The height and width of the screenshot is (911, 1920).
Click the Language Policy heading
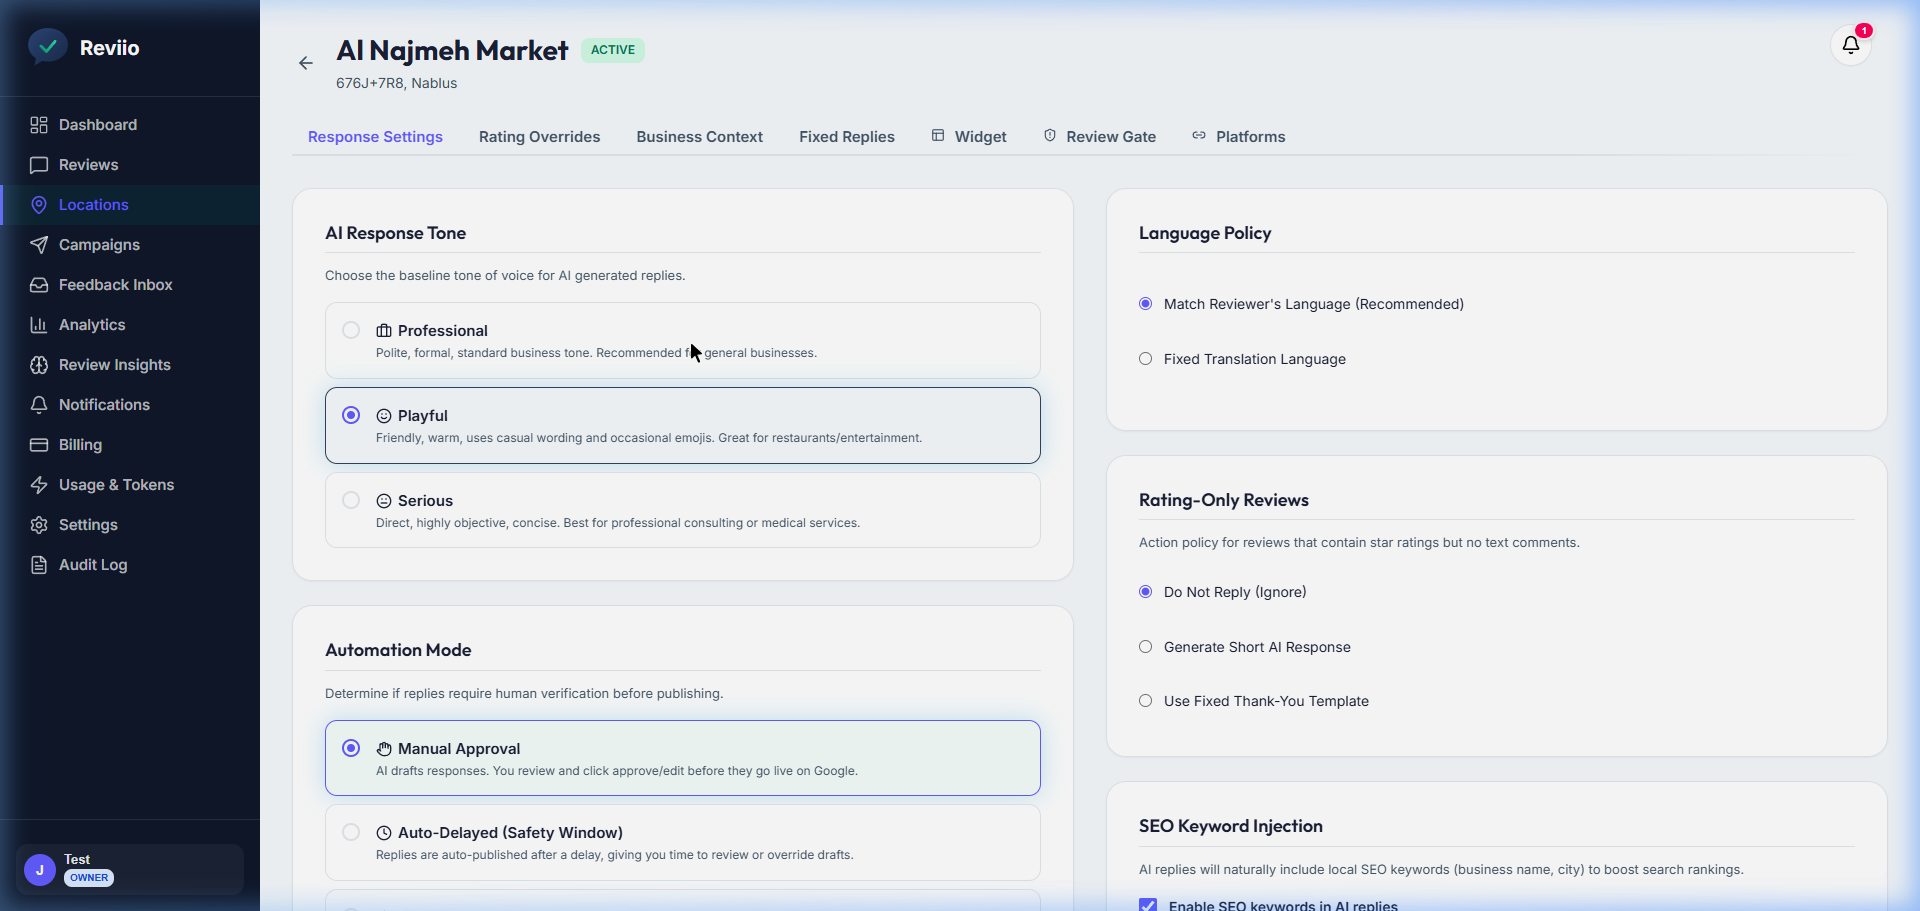click(x=1205, y=233)
